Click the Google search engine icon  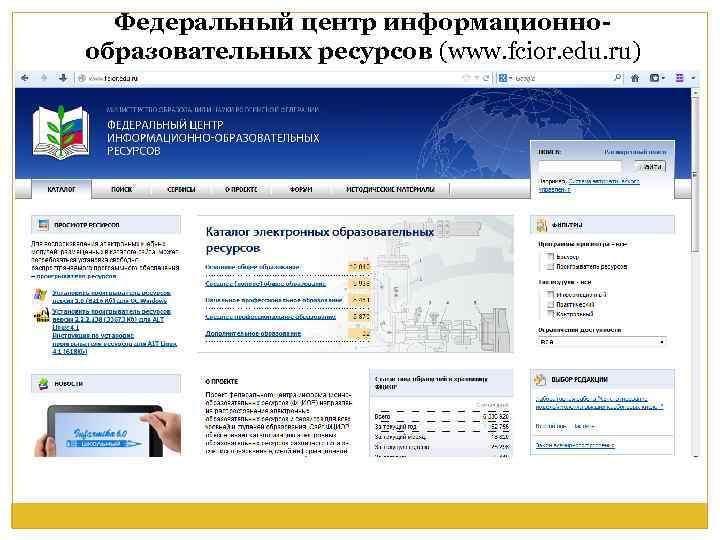(502, 78)
